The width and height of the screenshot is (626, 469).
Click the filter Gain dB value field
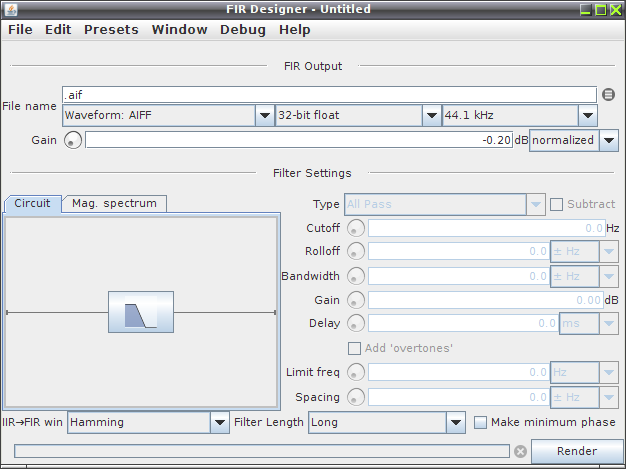[486, 300]
